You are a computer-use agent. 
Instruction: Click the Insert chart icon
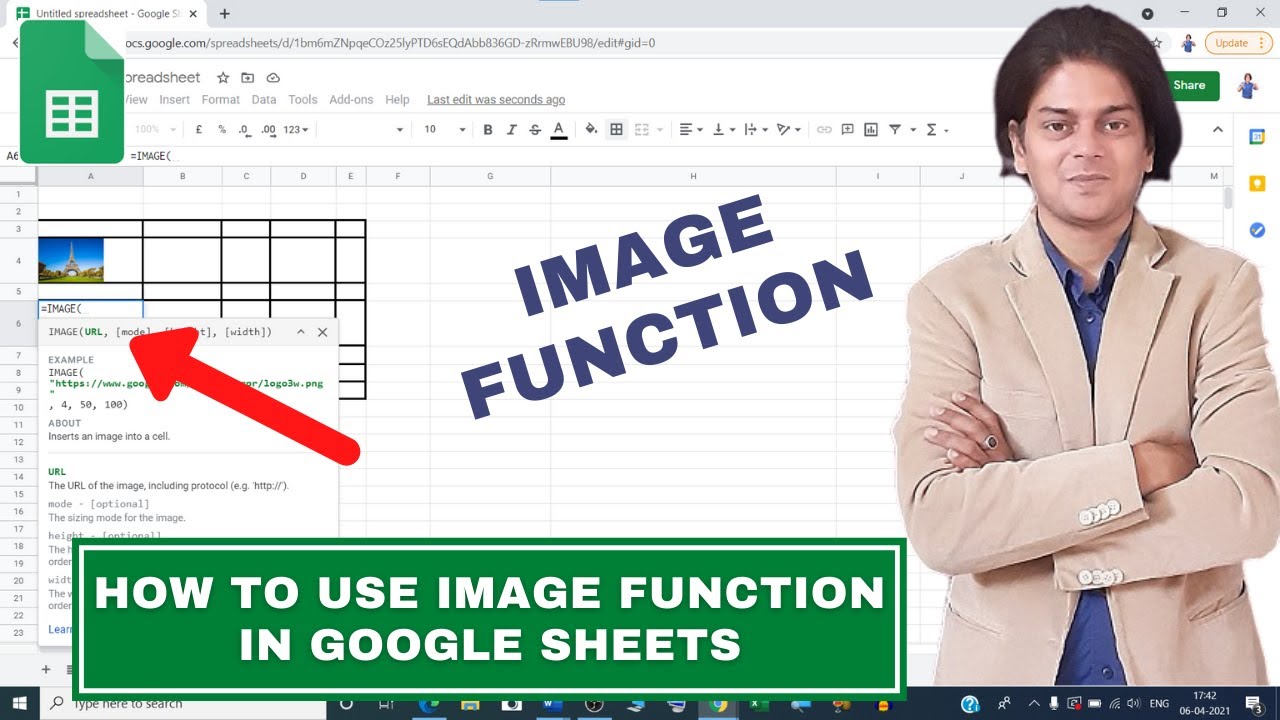[871, 130]
